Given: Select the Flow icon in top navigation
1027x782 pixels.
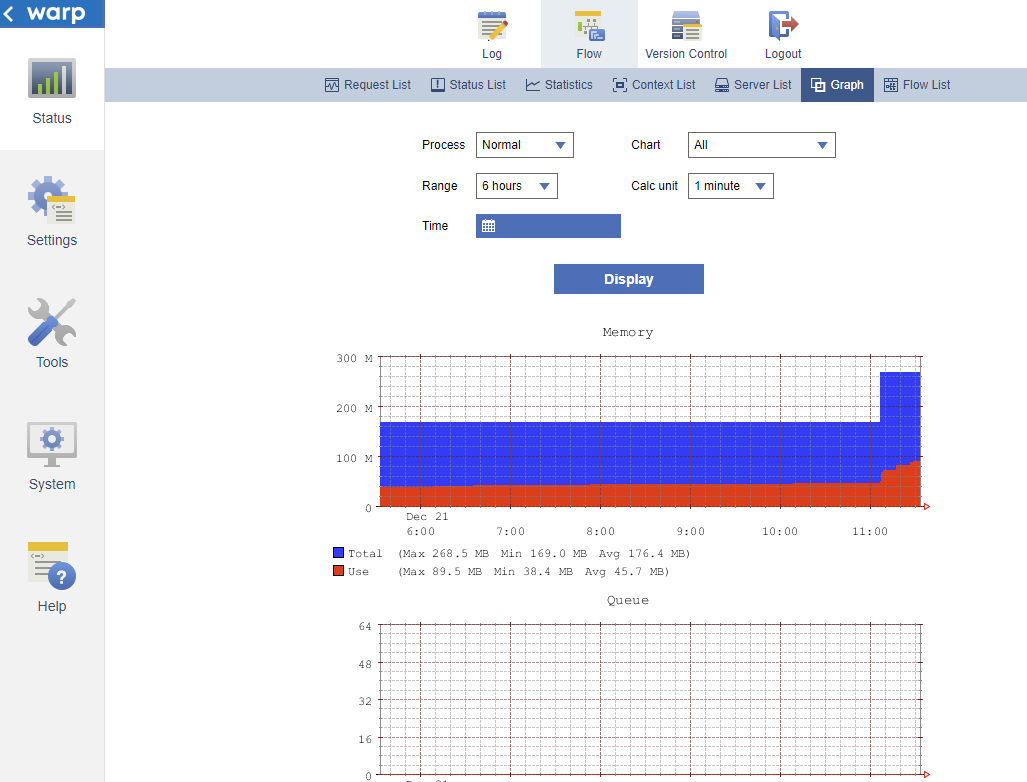Looking at the screenshot, I should [588, 32].
